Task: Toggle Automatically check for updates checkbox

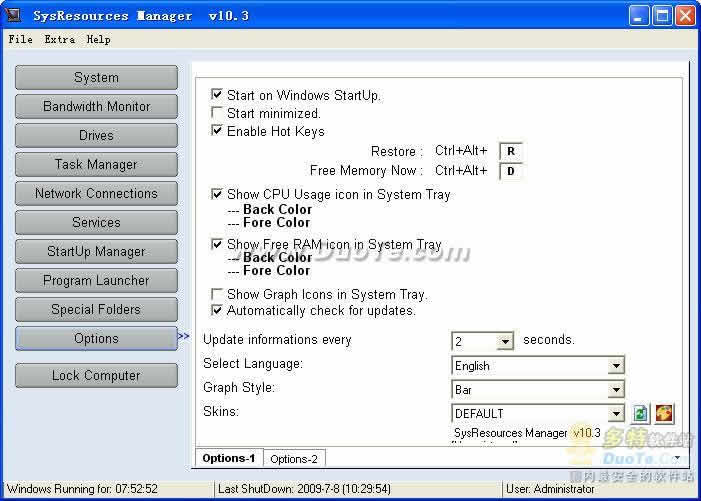Action: tap(216, 310)
